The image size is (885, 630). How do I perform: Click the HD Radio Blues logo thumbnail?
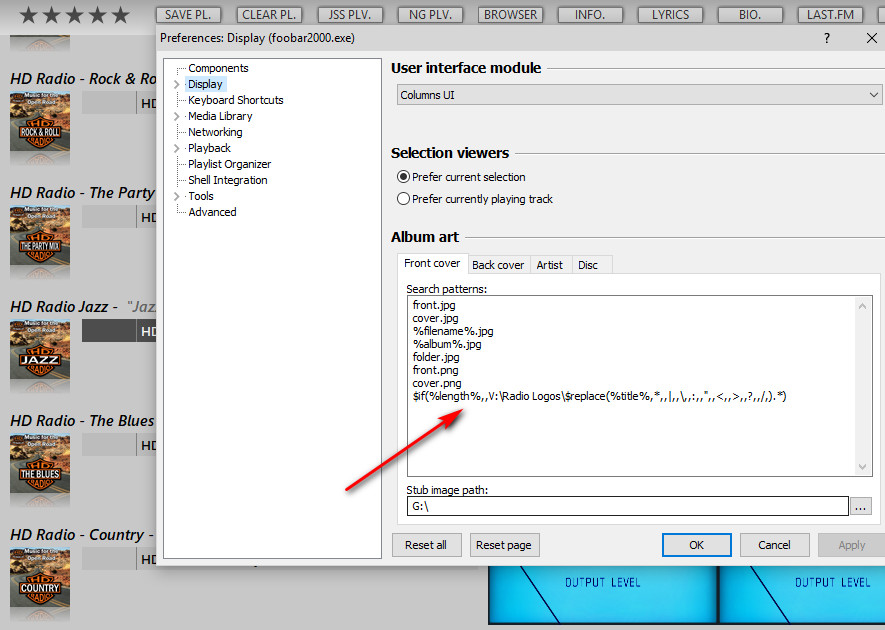pyautogui.click(x=40, y=470)
